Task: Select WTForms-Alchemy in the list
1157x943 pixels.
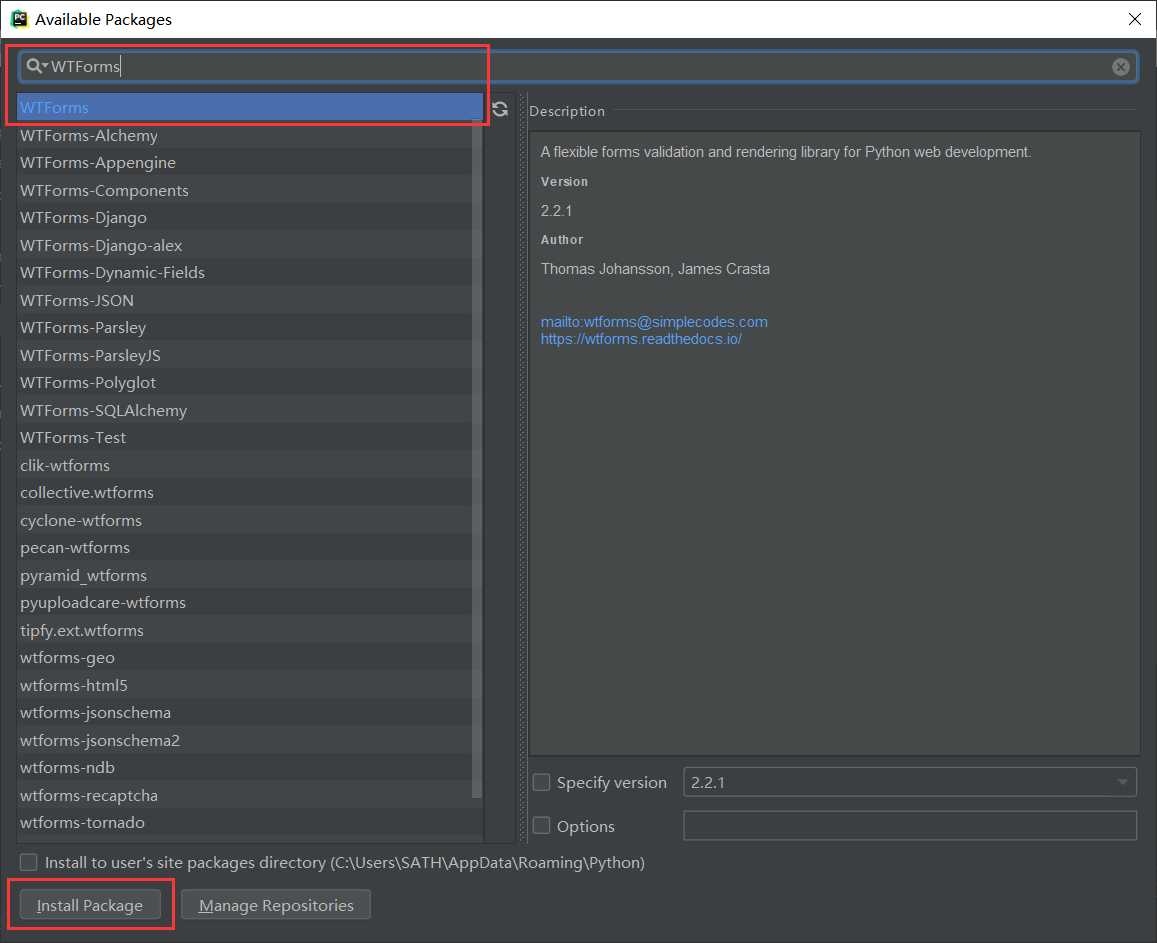Action: pyautogui.click(x=244, y=135)
